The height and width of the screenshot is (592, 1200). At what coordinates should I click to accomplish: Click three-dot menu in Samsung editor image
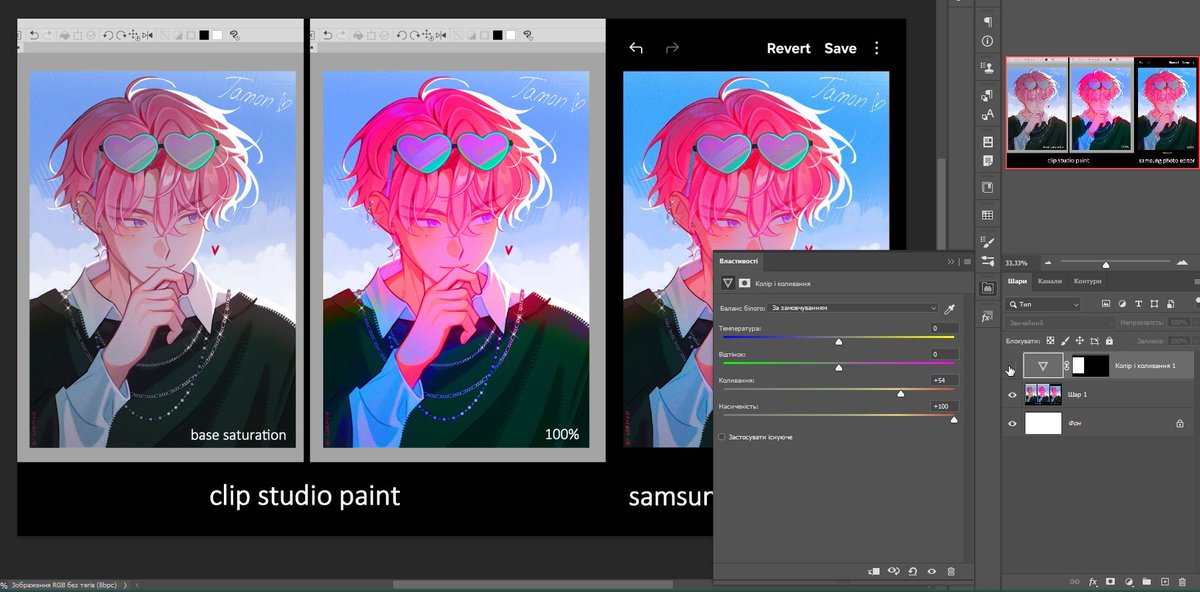click(x=877, y=48)
